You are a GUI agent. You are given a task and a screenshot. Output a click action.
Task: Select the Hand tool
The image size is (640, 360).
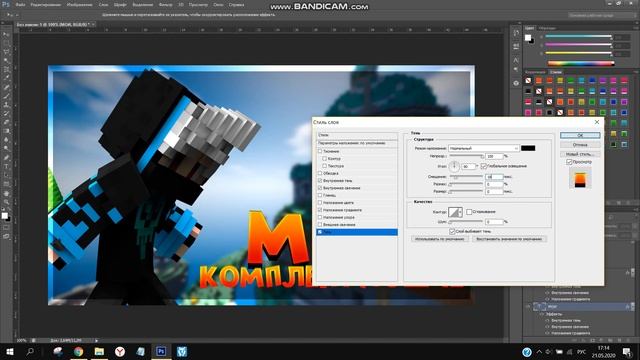[x=6, y=193]
